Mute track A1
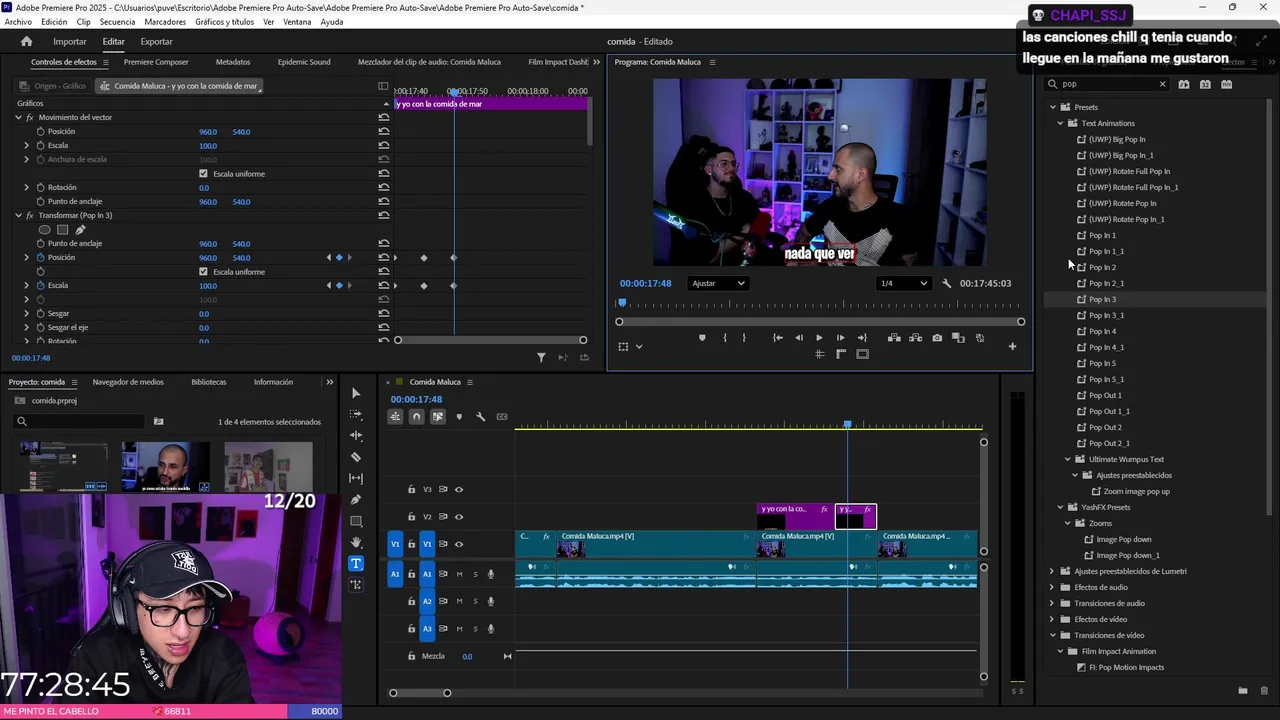The height and width of the screenshot is (720, 1280). [x=459, y=574]
